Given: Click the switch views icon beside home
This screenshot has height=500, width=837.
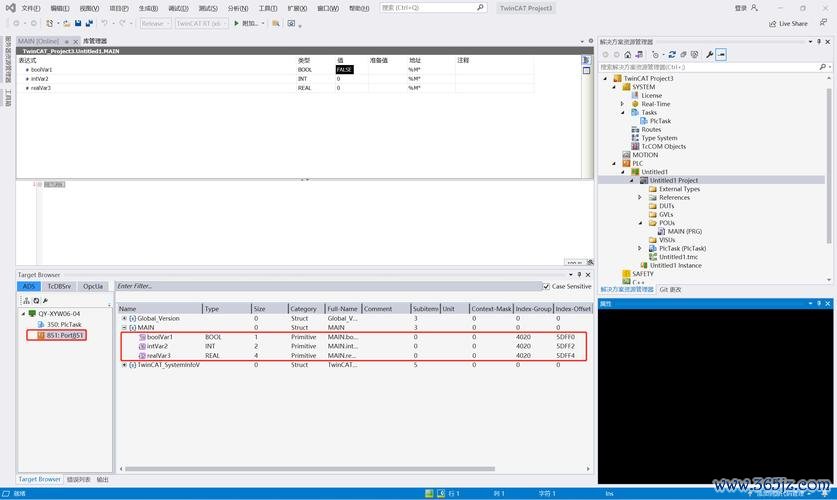Looking at the screenshot, I should [x=639, y=54].
